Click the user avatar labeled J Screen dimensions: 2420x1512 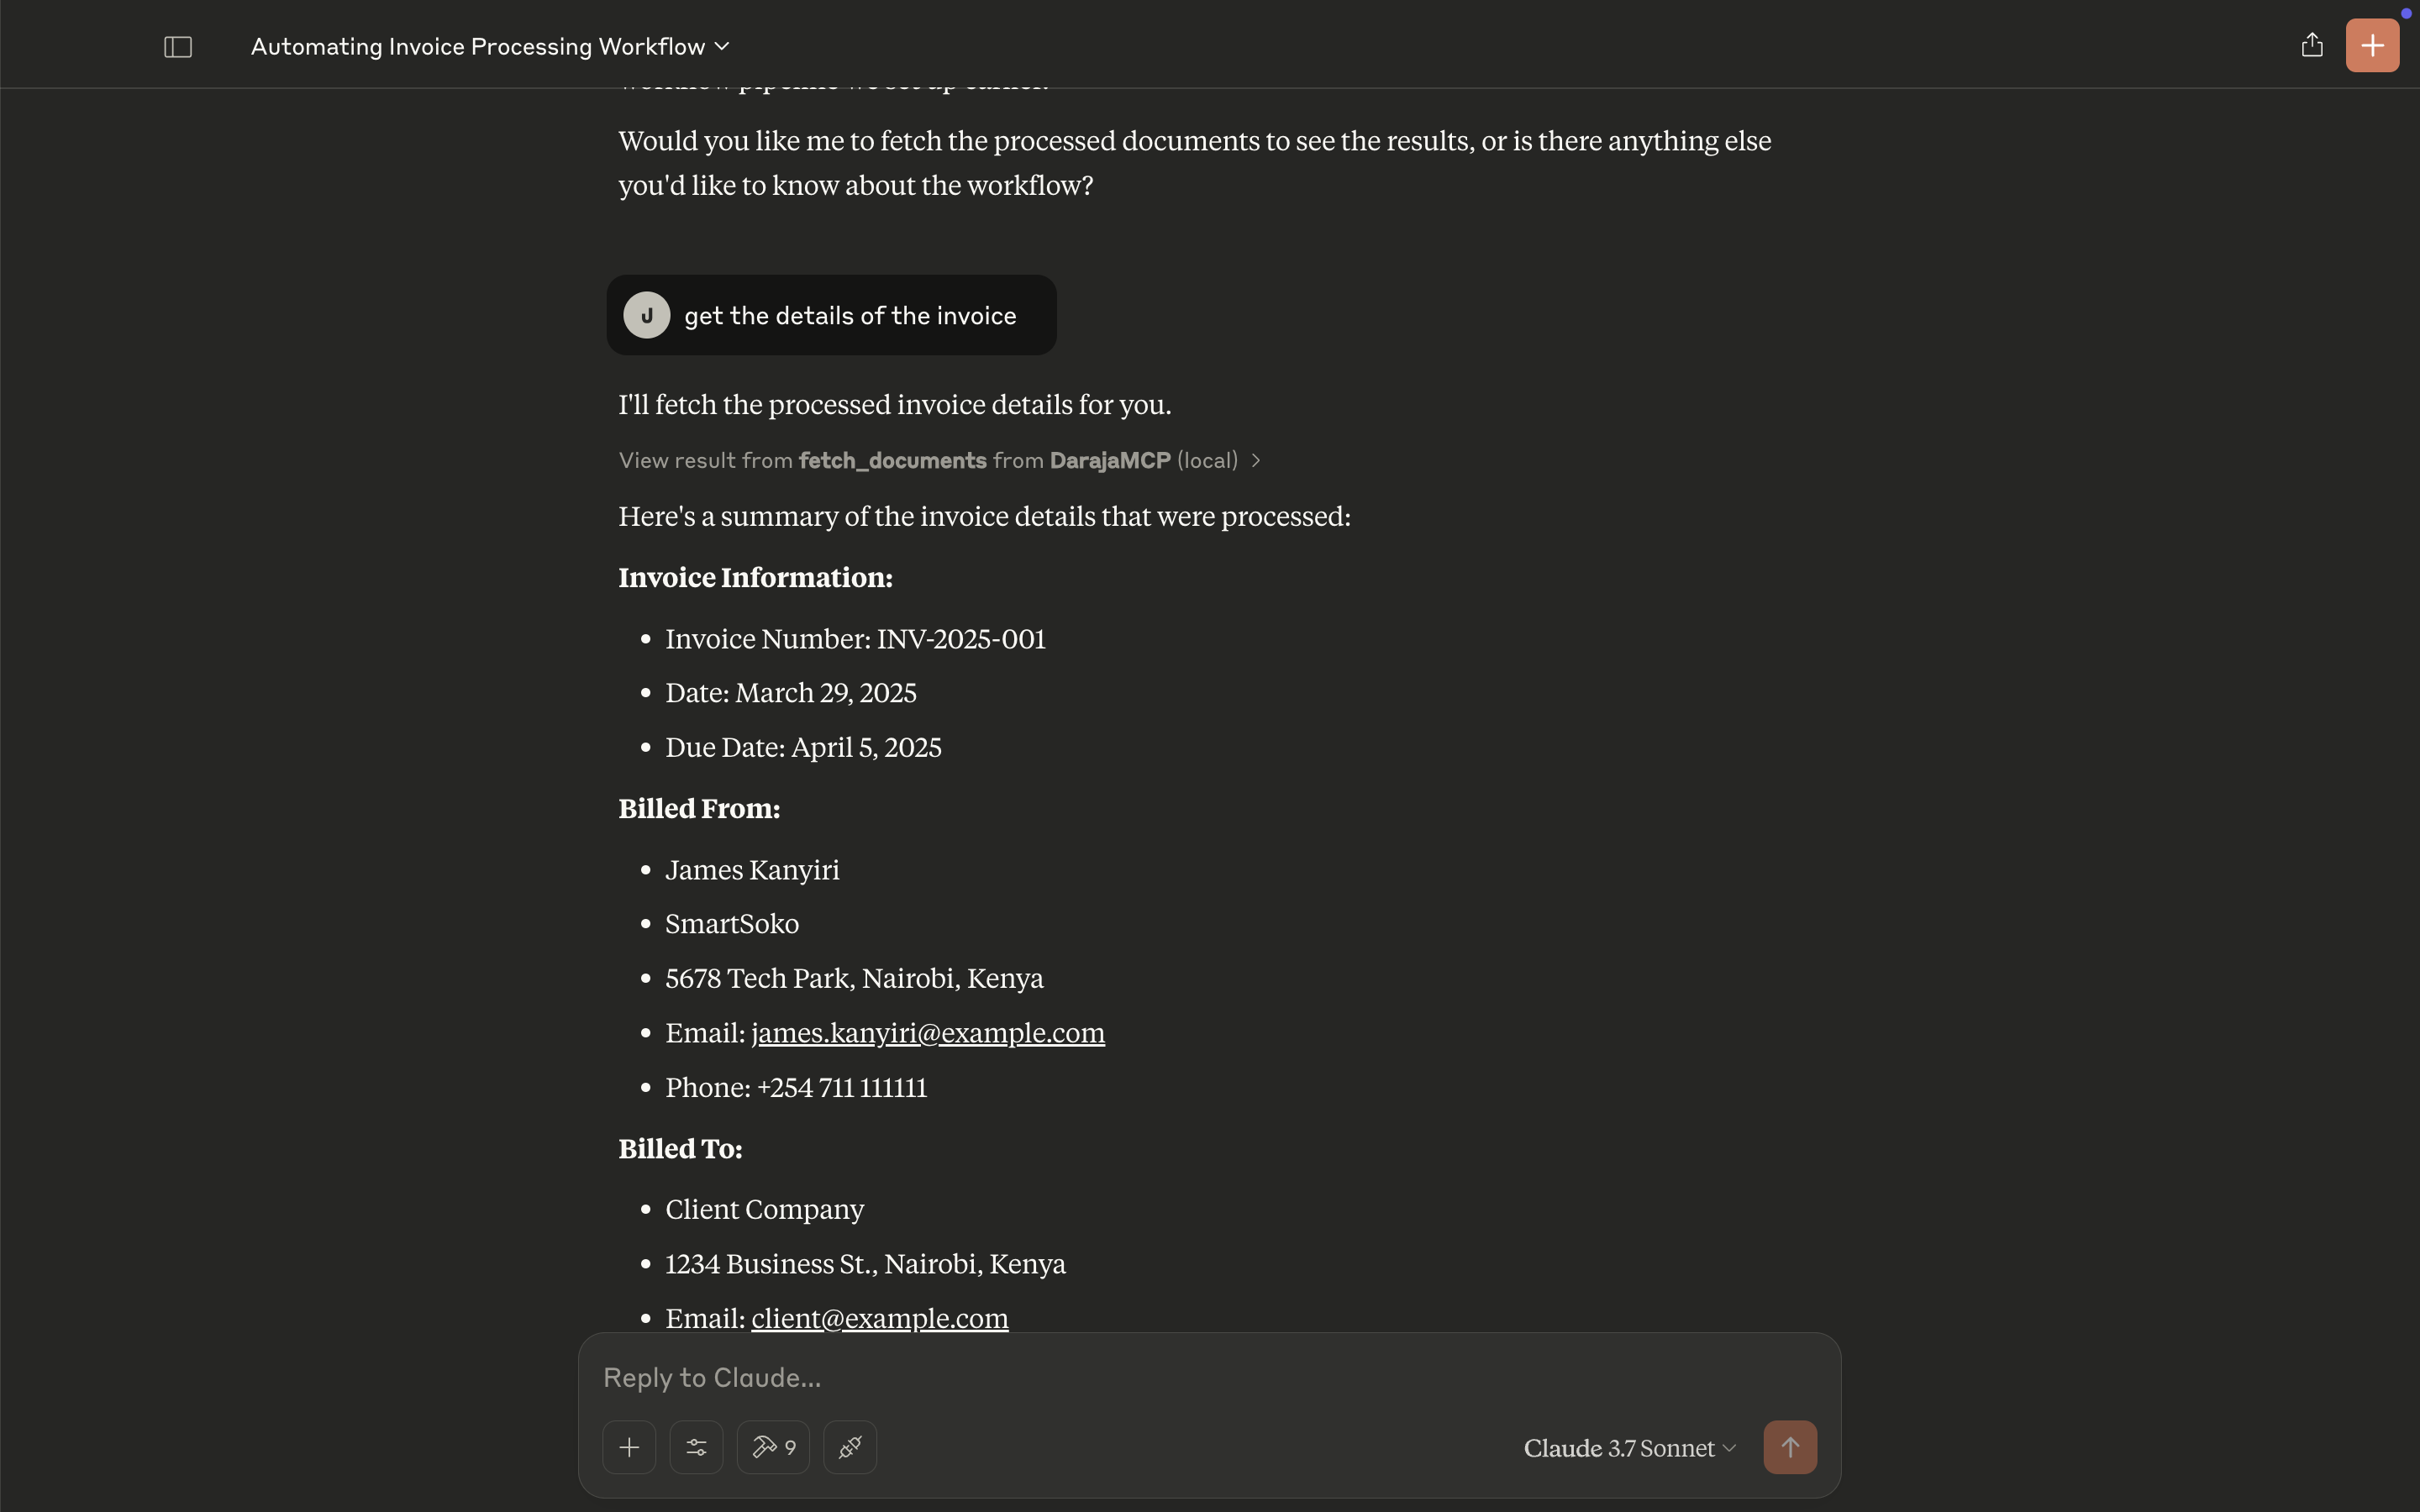pyautogui.click(x=646, y=315)
